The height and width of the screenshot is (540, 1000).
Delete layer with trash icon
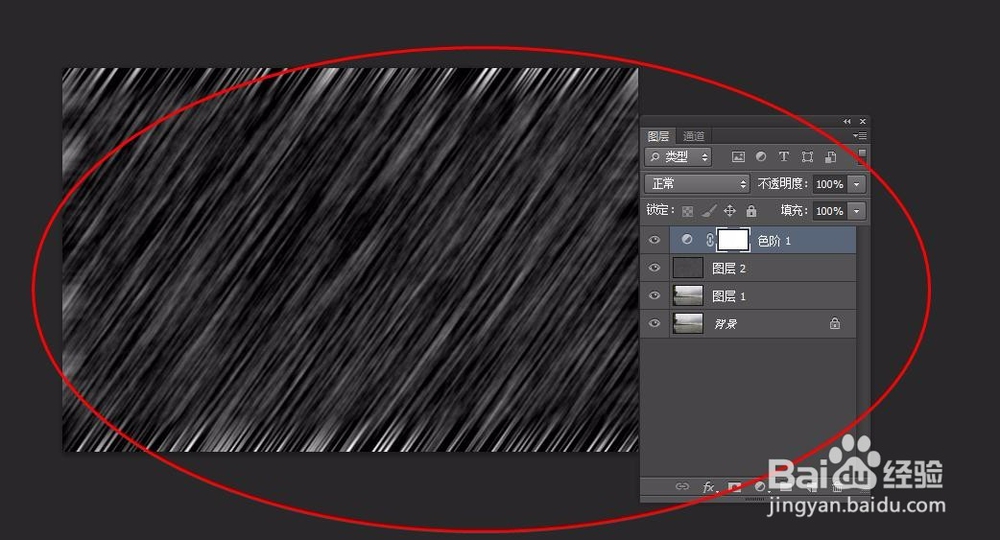(838, 487)
